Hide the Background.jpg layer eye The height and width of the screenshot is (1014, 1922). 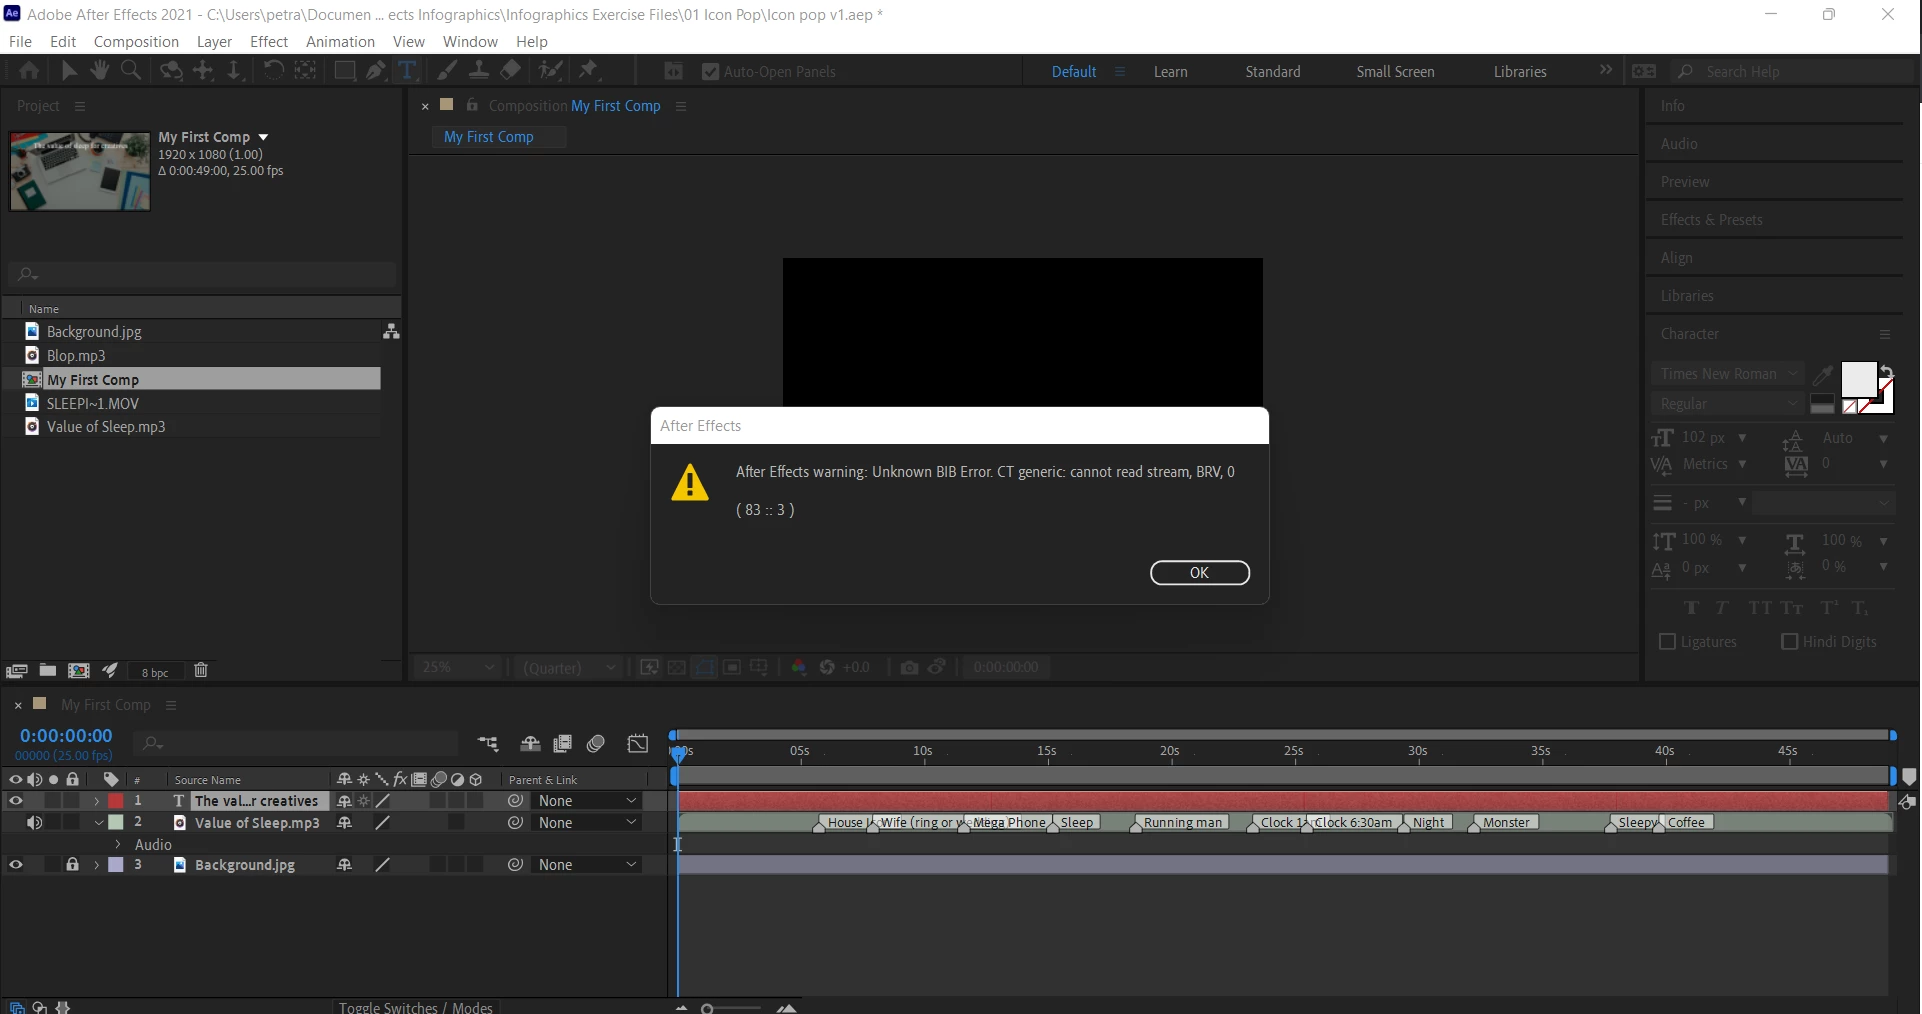pos(16,865)
